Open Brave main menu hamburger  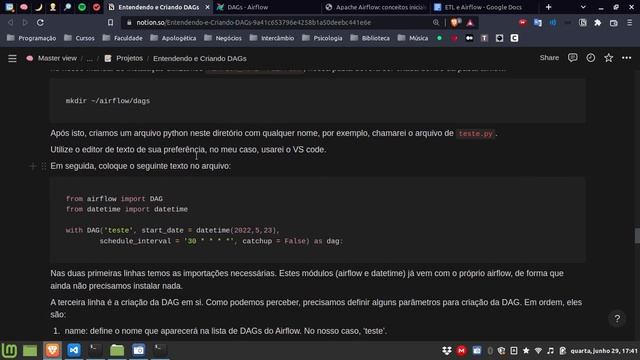630,23
